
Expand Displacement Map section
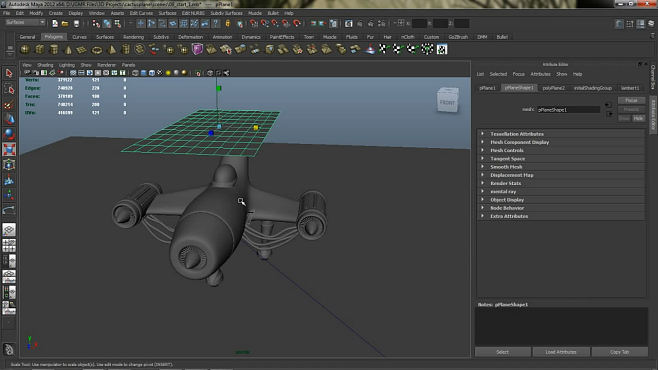561,175
